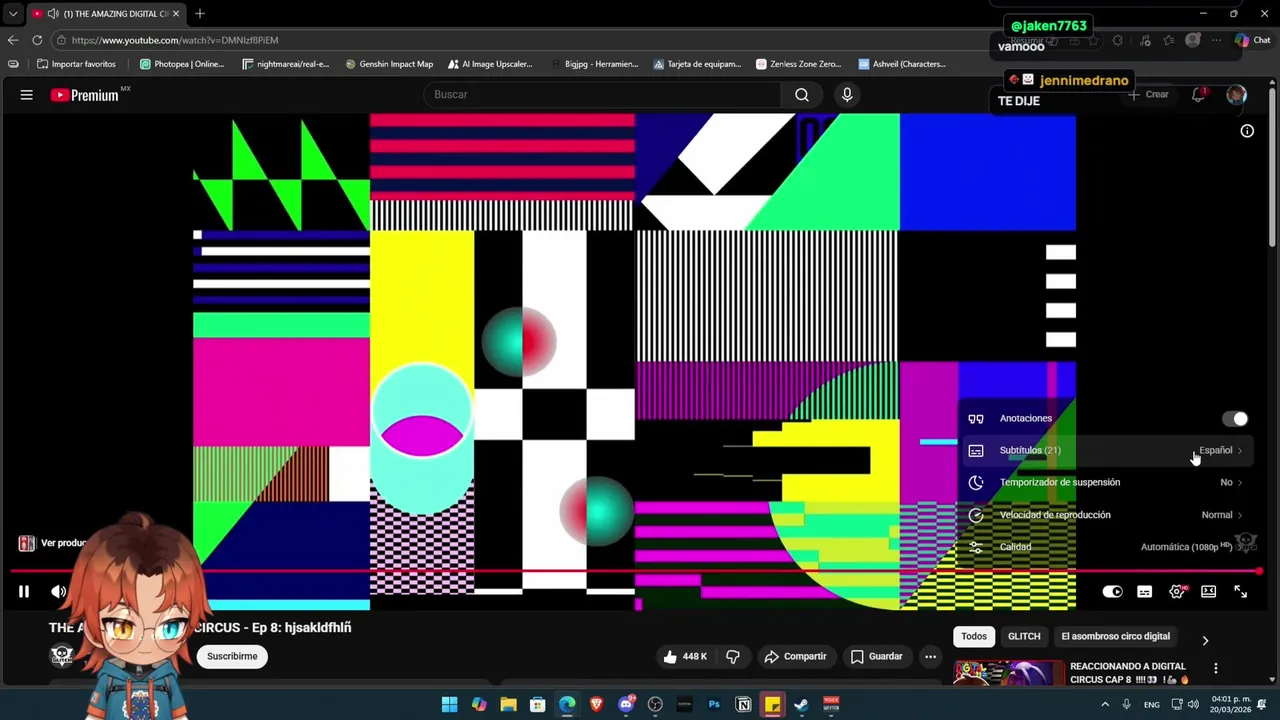Image resolution: width=1280 pixels, height=720 pixels.
Task: Open Genshin Impact Map bookmark
Action: point(389,64)
